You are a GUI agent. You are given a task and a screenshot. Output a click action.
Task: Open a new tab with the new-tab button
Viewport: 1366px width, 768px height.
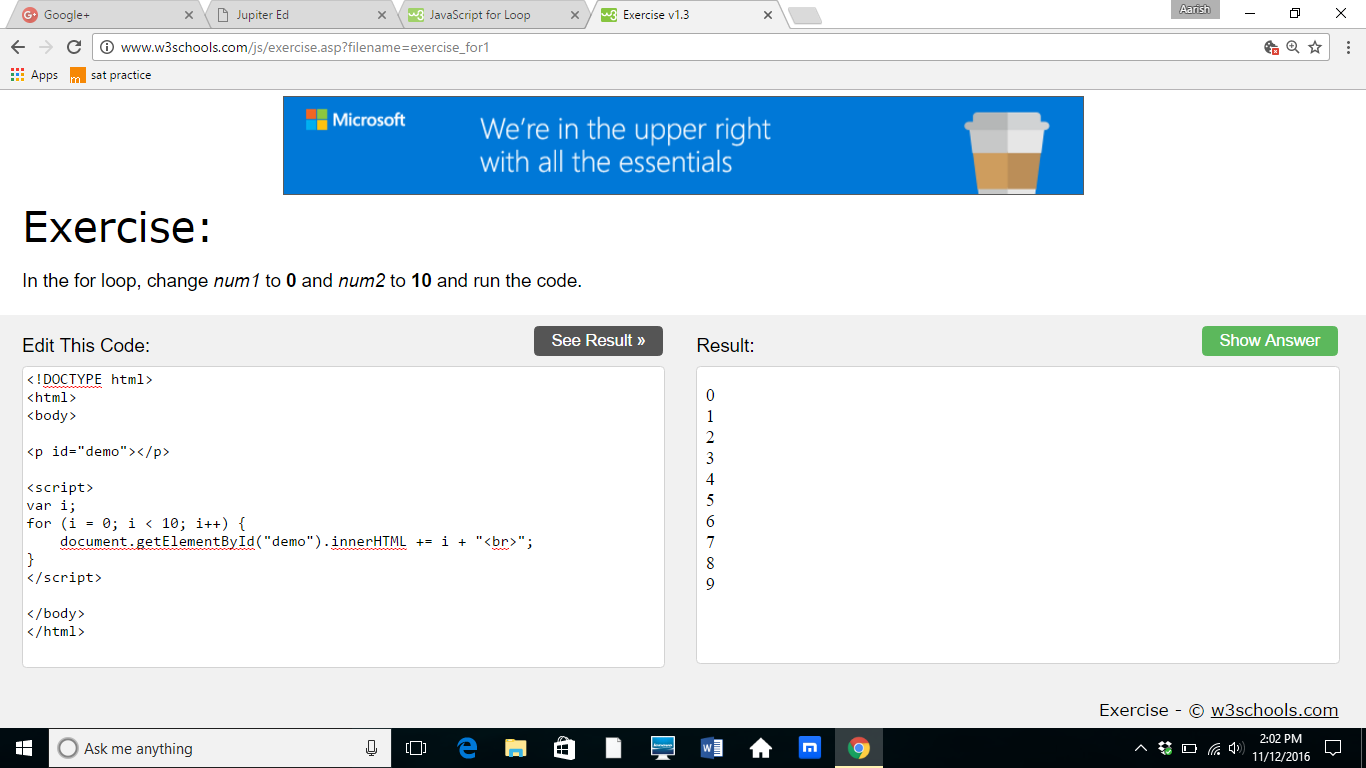point(805,16)
